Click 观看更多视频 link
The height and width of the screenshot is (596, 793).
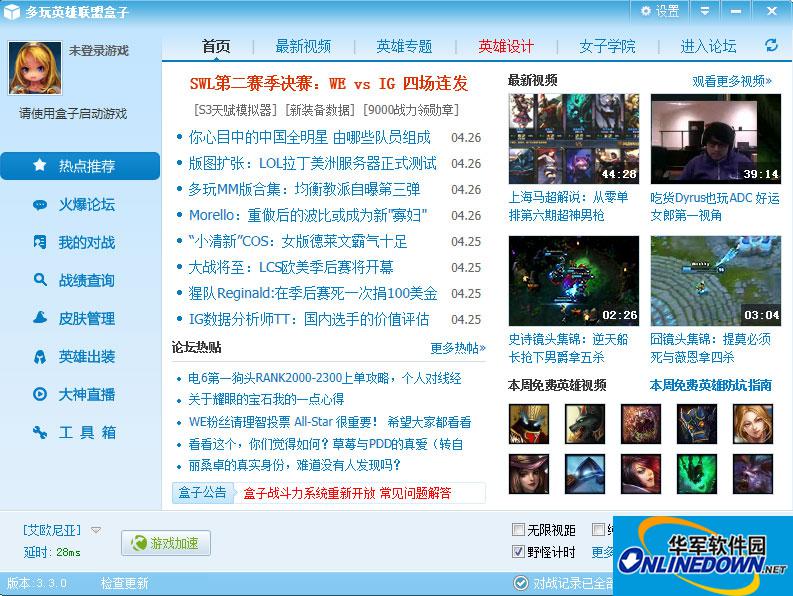[732, 81]
